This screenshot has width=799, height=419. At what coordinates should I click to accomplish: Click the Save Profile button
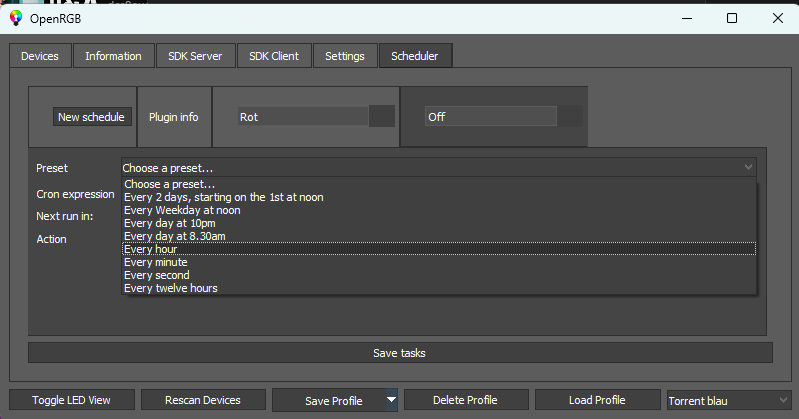pyautogui.click(x=329, y=401)
